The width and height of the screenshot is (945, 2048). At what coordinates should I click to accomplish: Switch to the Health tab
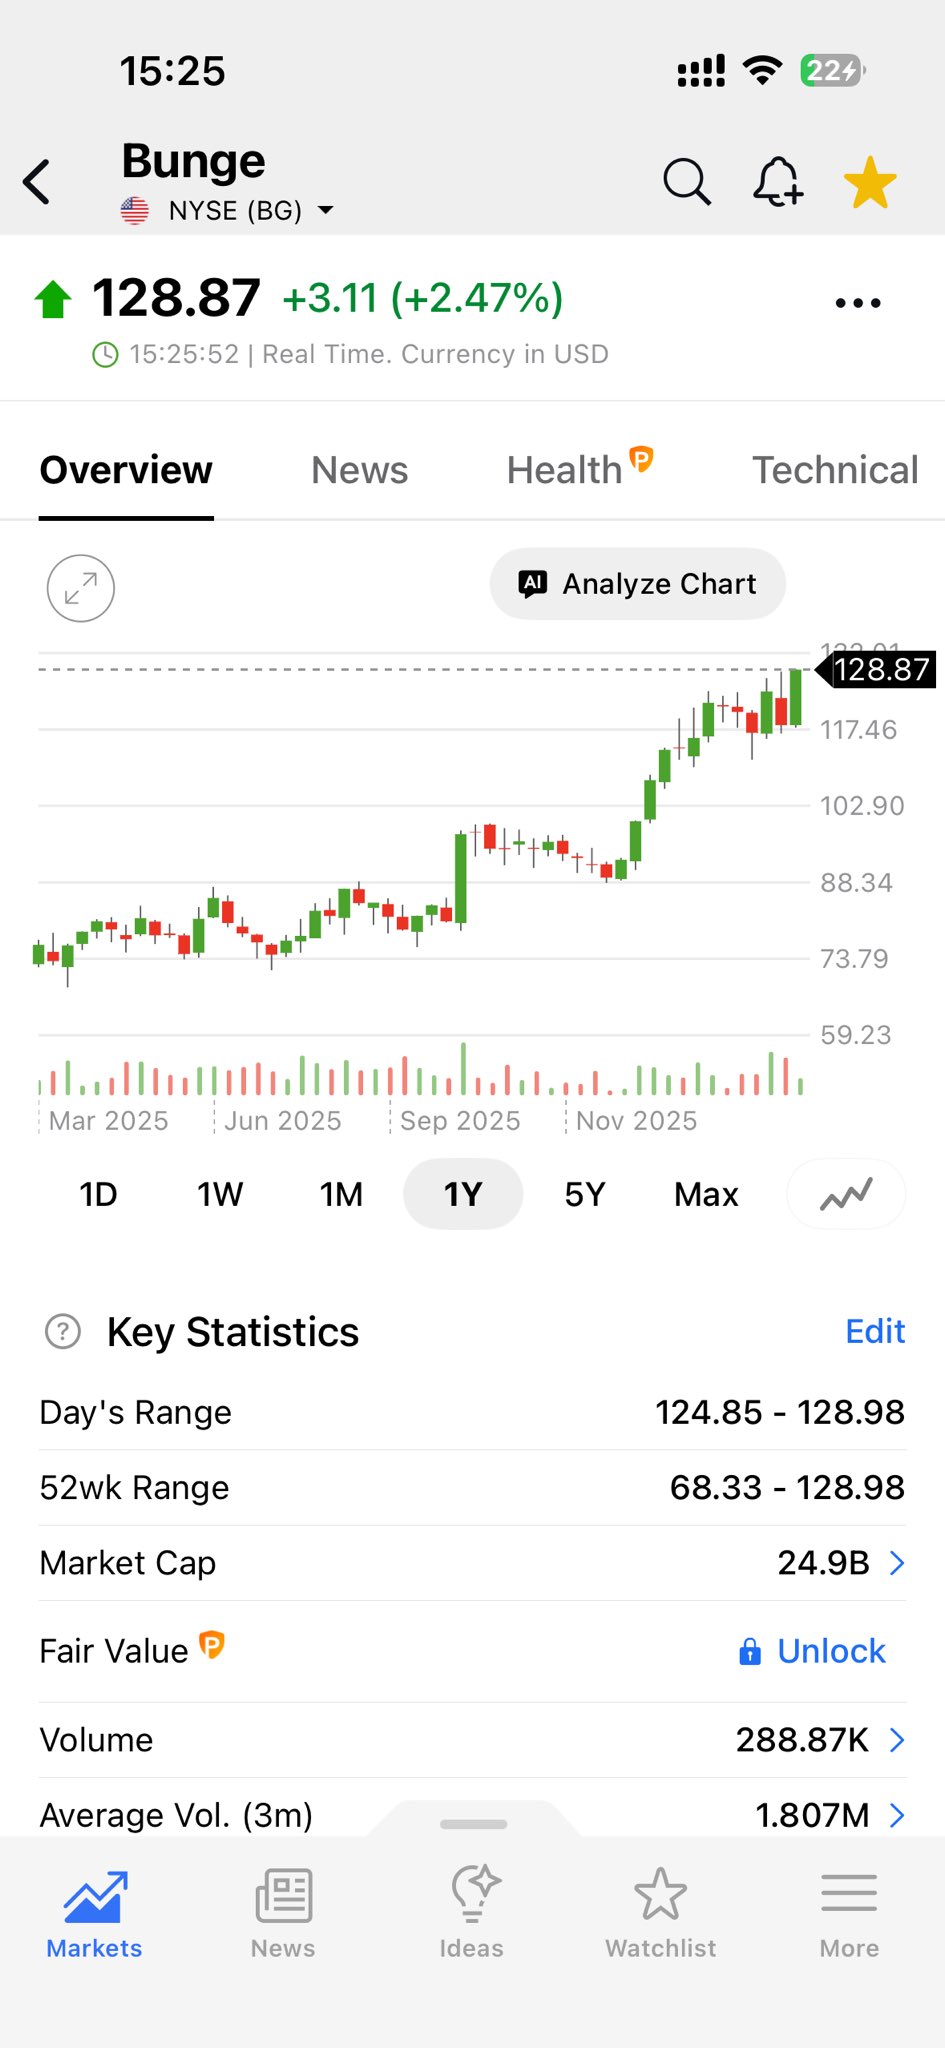click(x=566, y=470)
